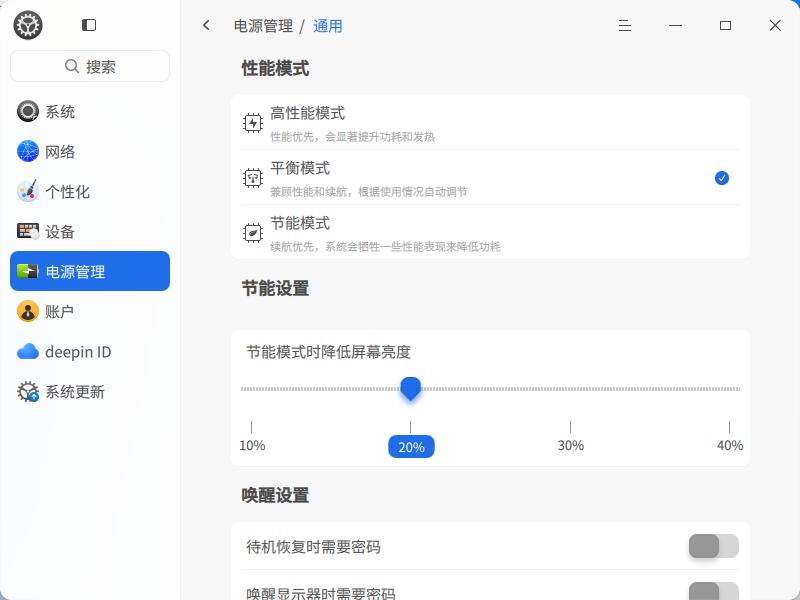Click the 平衡模式 chip icon
The height and width of the screenshot is (600, 800).
click(253, 178)
